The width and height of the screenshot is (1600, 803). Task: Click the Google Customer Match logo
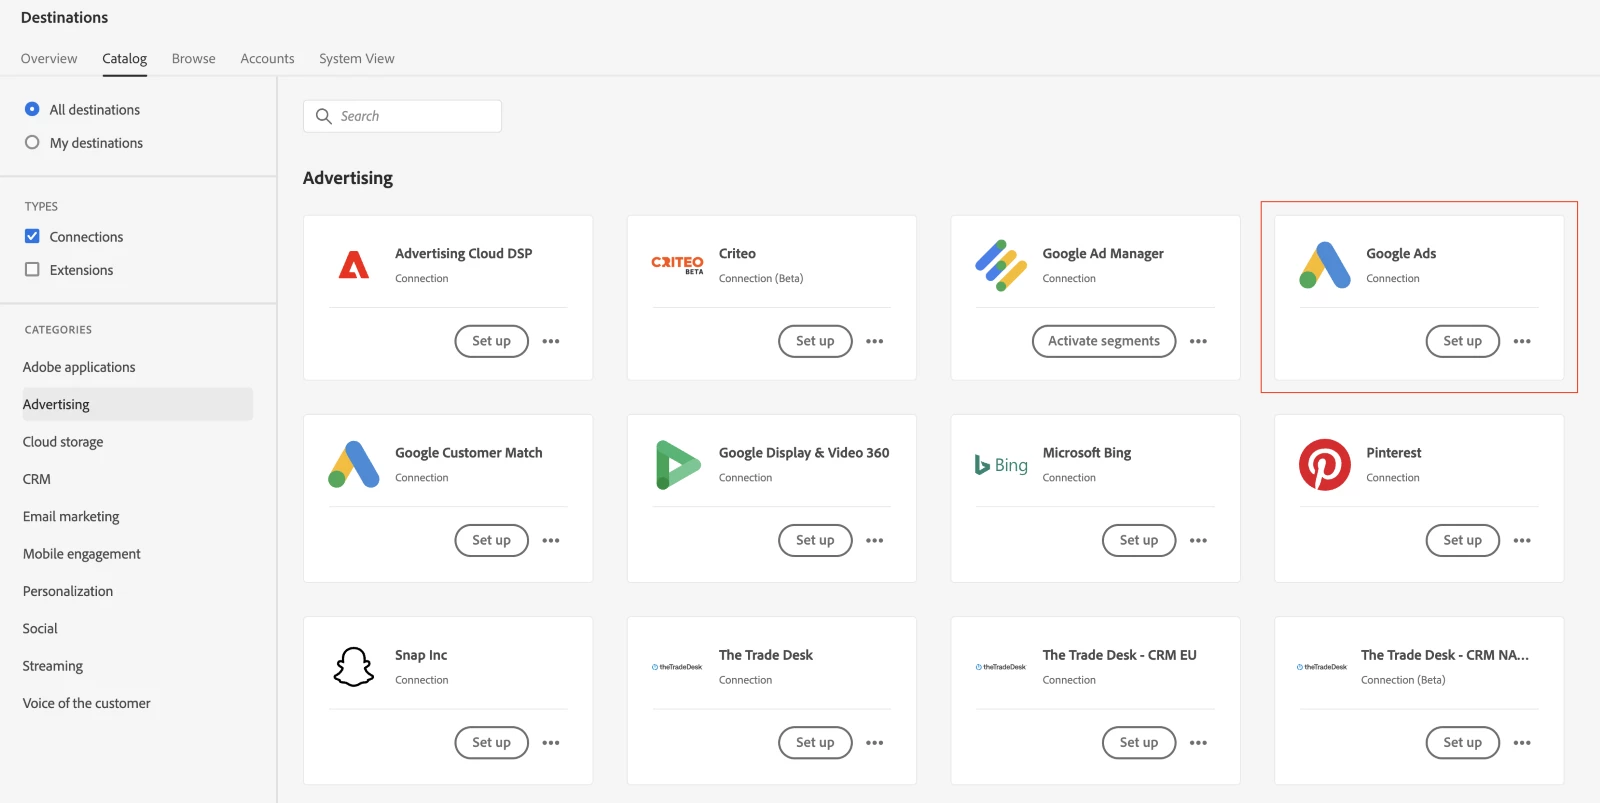tap(354, 464)
